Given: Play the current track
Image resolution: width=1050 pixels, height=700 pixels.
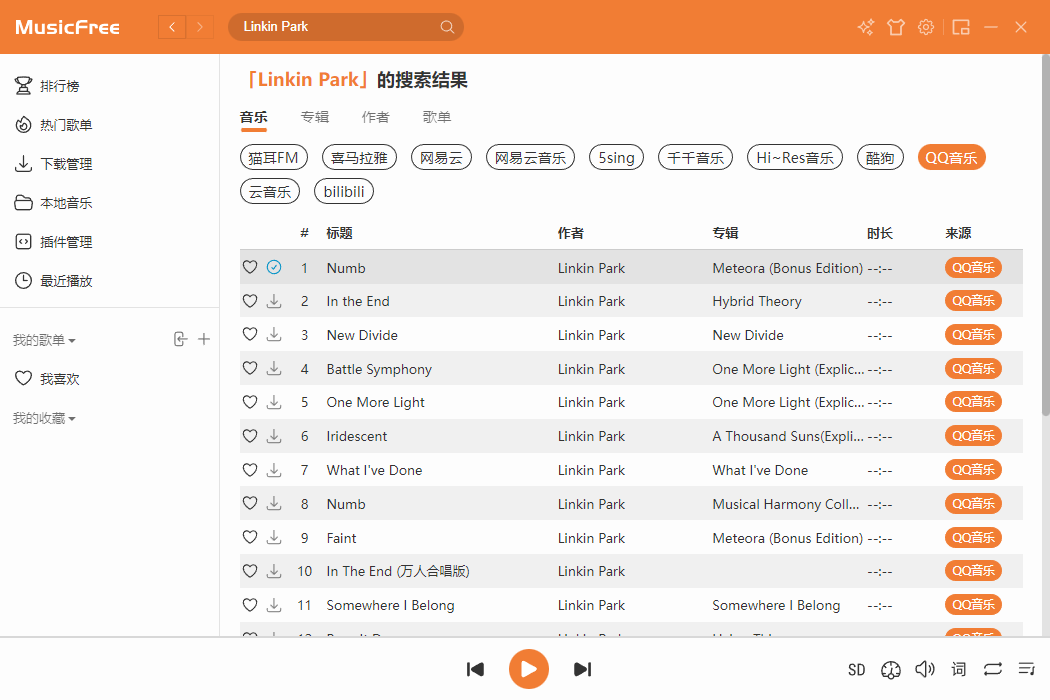Looking at the screenshot, I should tap(529, 669).
